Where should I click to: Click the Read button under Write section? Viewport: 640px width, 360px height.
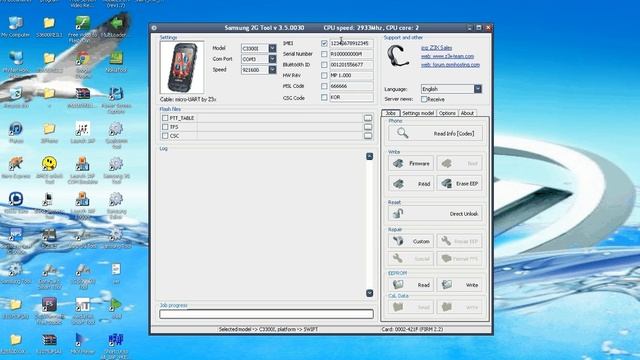[x=411, y=184]
